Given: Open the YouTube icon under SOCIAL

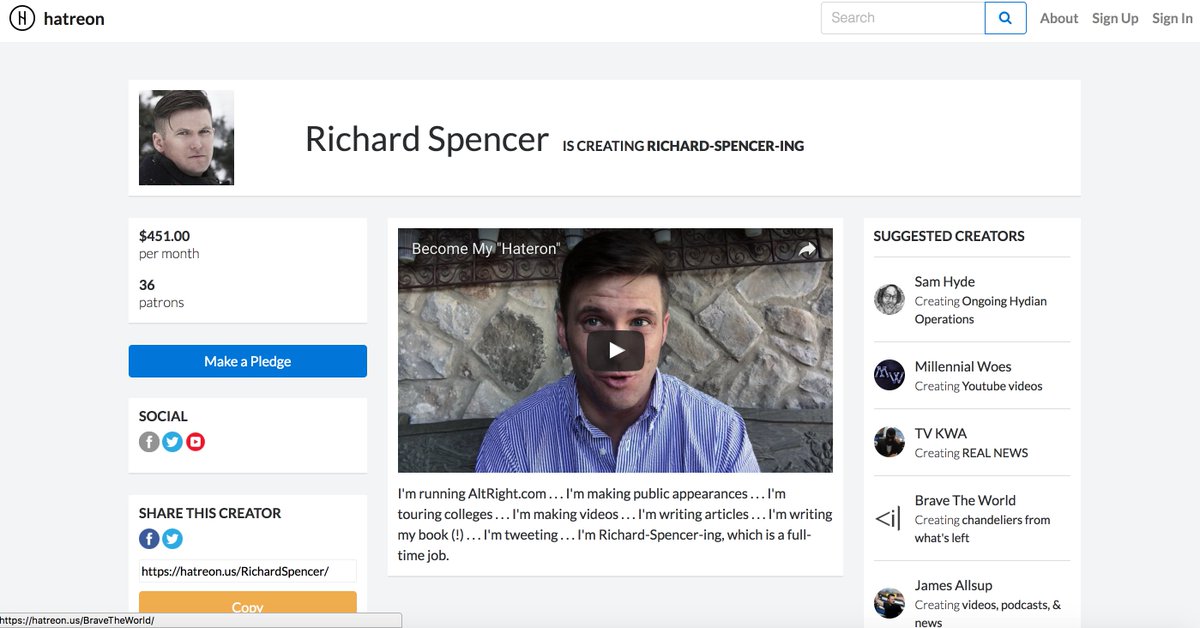Looking at the screenshot, I should [x=195, y=441].
